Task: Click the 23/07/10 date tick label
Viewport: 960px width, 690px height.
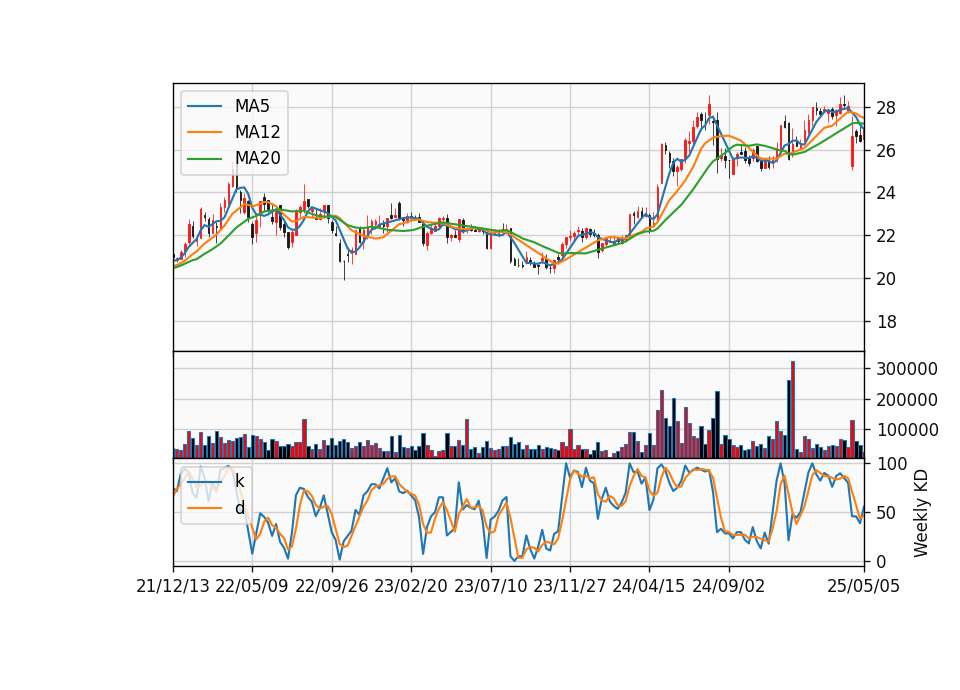Action: (490, 587)
